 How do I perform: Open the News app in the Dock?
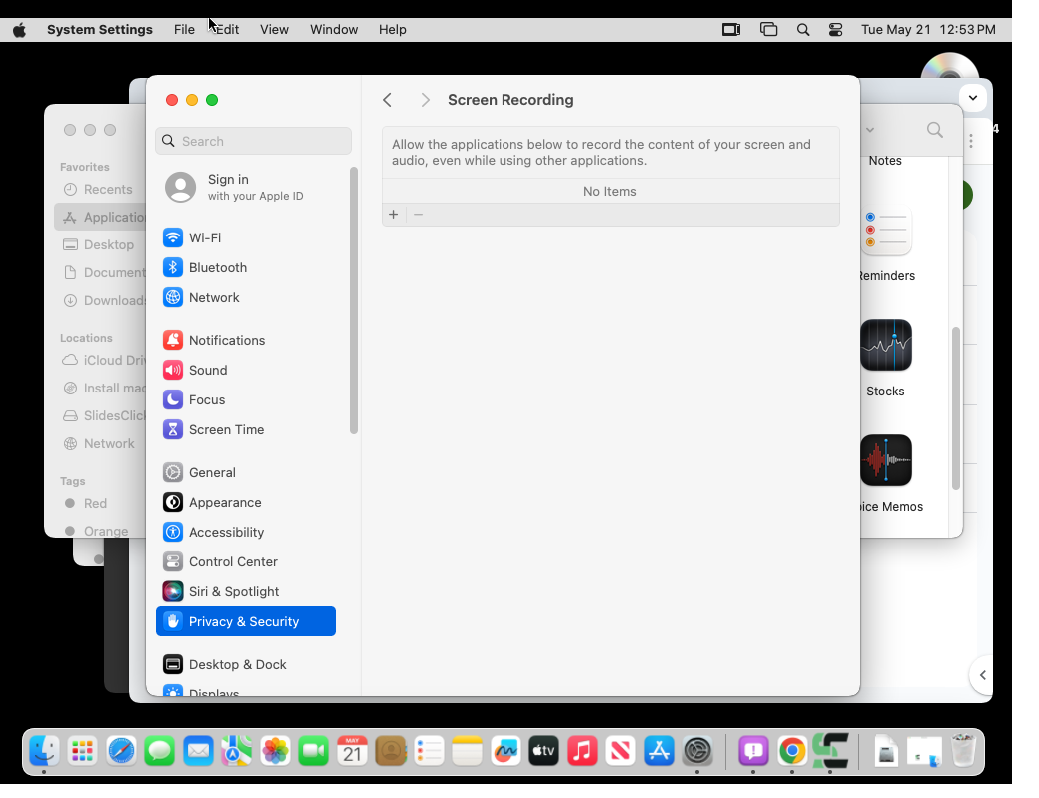coord(621,751)
